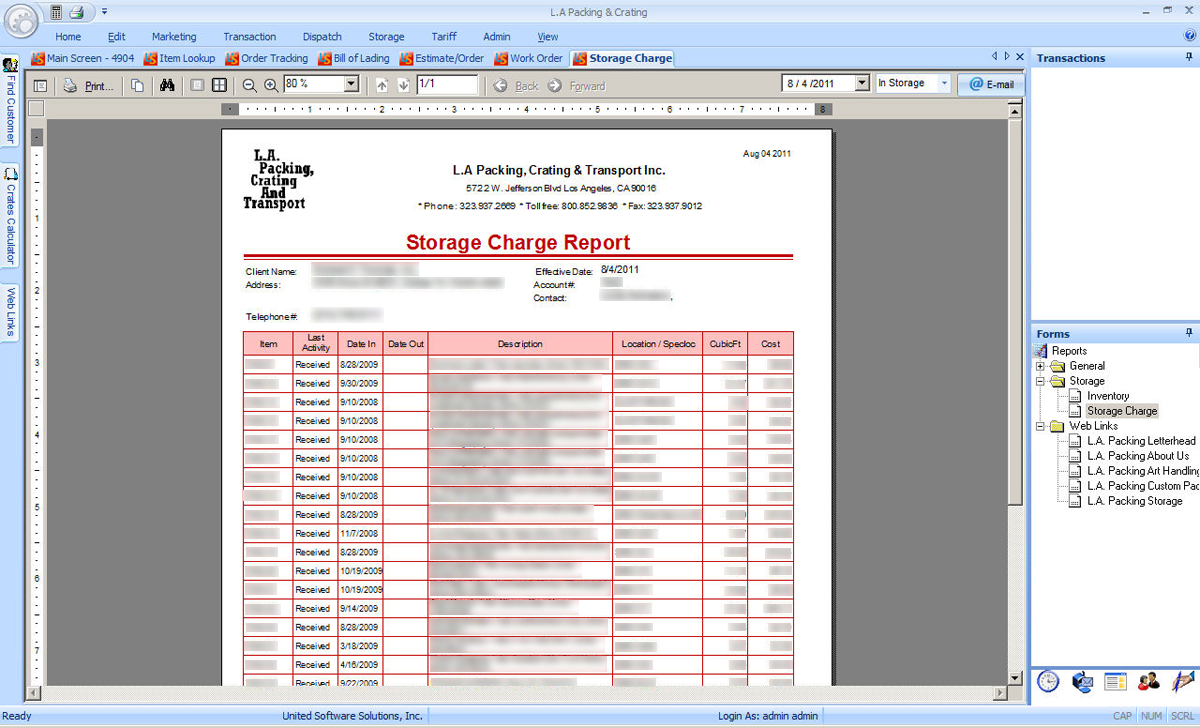Open L.A. Packing Storage web link
The height and width of the screenshot is (728, 1200).
1135,501
